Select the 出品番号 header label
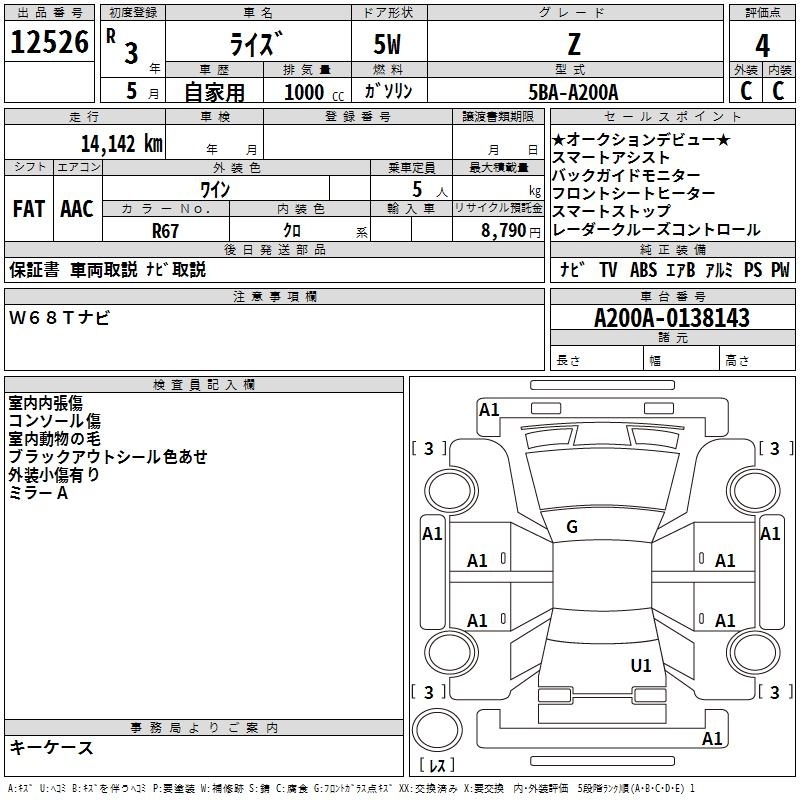This screenshot has width=800, height=800. 49,13
